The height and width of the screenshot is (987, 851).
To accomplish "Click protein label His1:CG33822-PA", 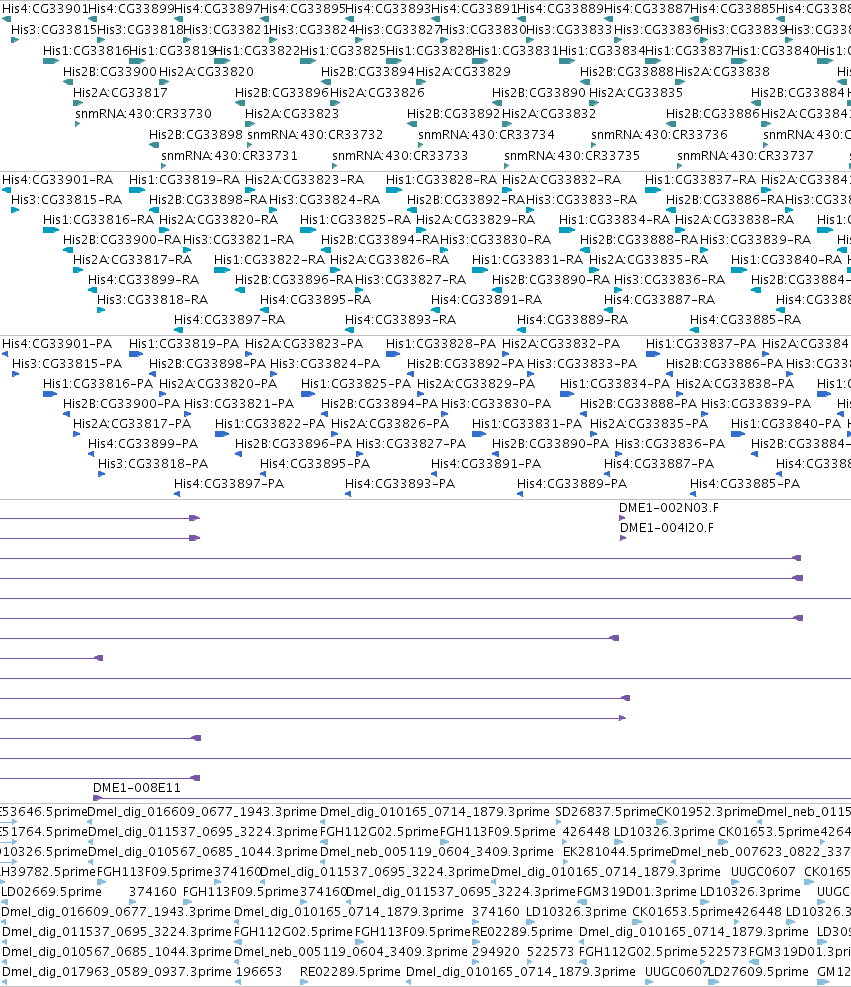I will tap(270, 424).
